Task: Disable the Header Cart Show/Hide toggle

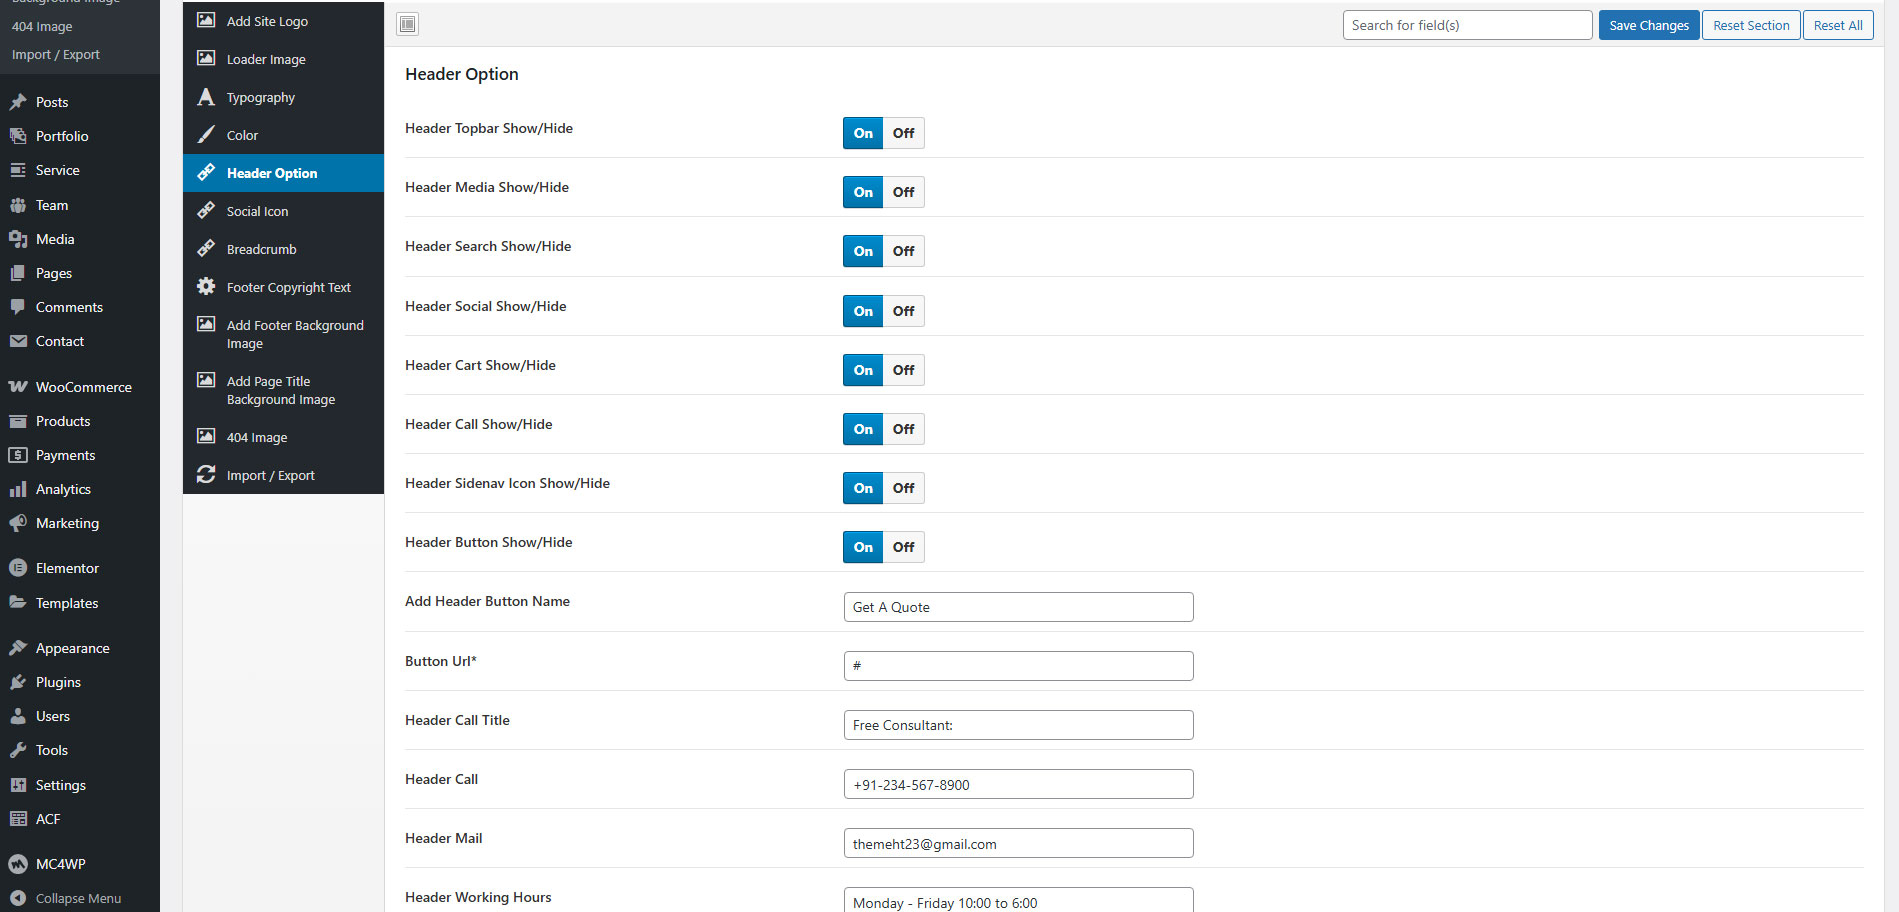Action: (x=903, y=370)
